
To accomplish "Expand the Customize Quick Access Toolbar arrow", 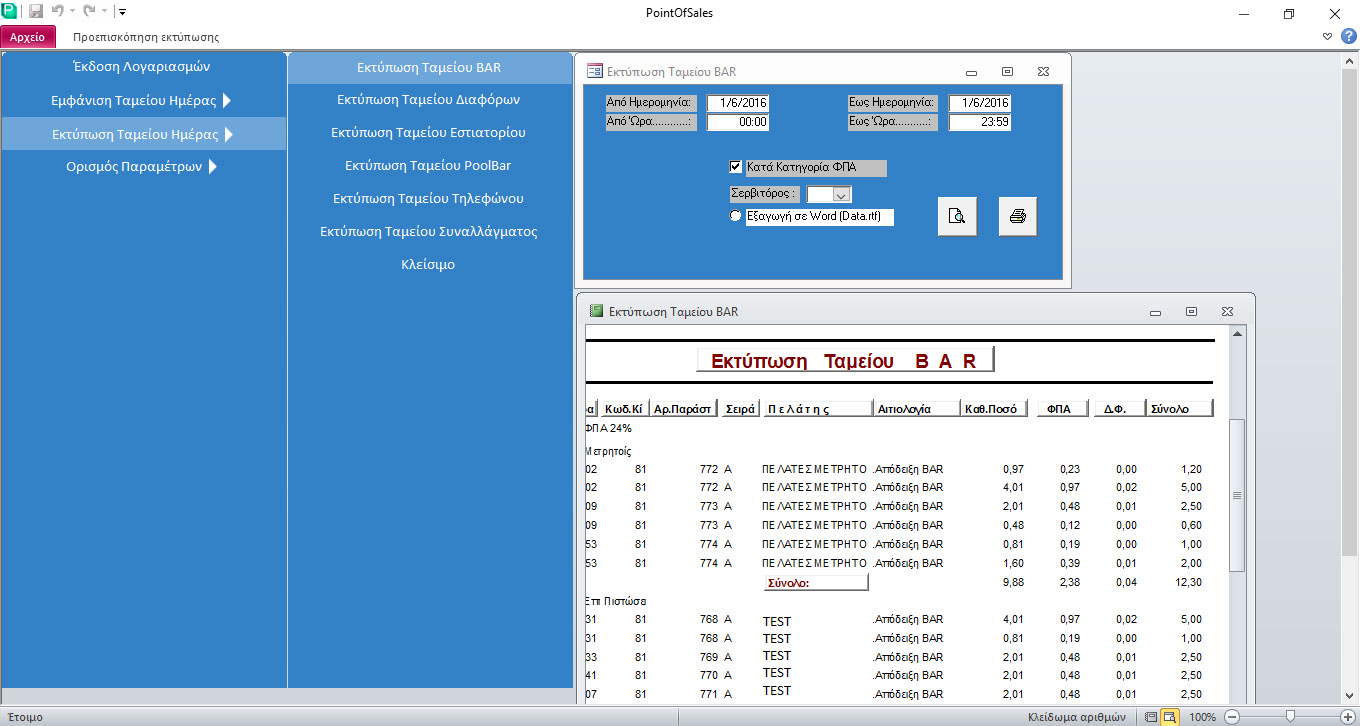I will tap(122, 12).
